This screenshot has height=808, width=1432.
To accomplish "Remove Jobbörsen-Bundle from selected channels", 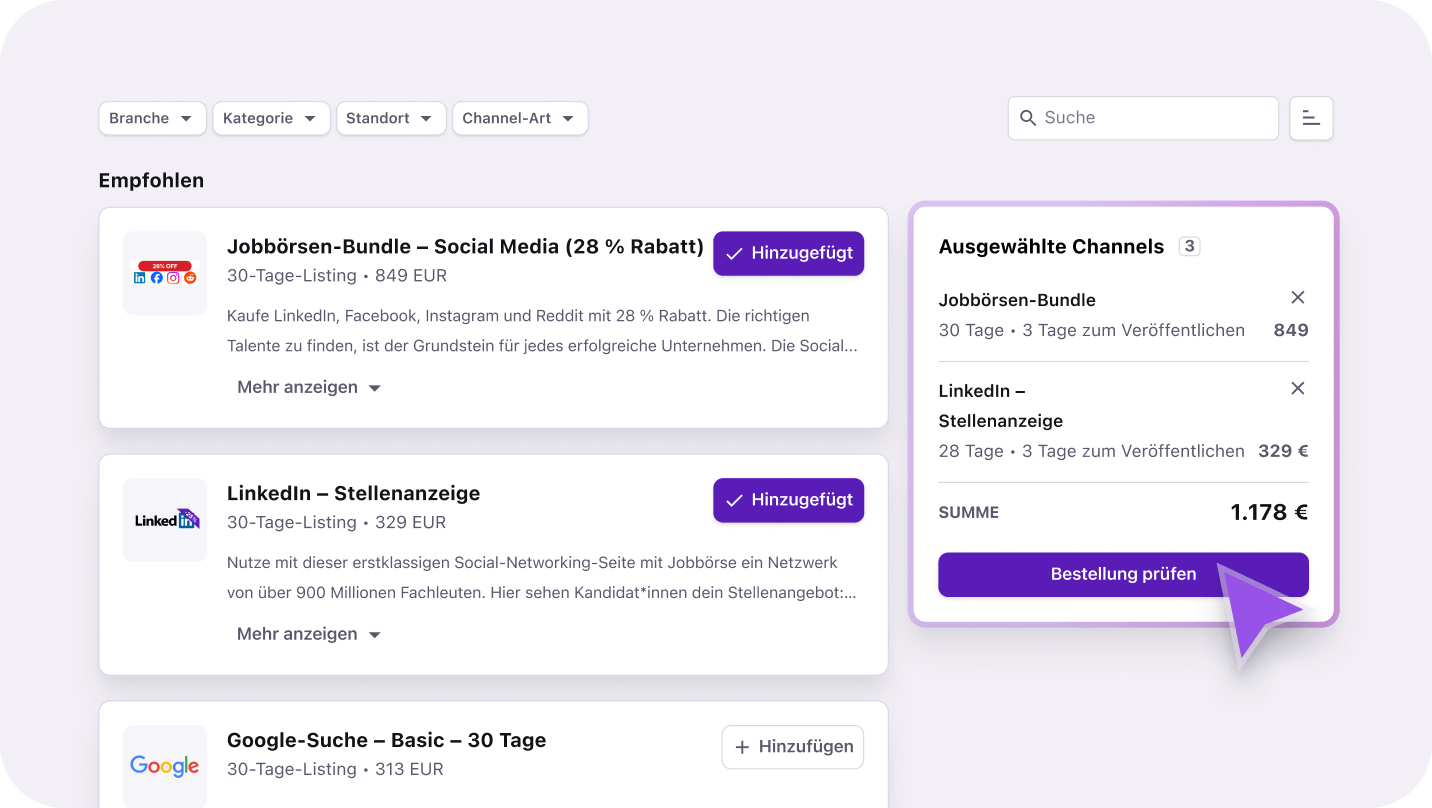I will [1297, 298].
